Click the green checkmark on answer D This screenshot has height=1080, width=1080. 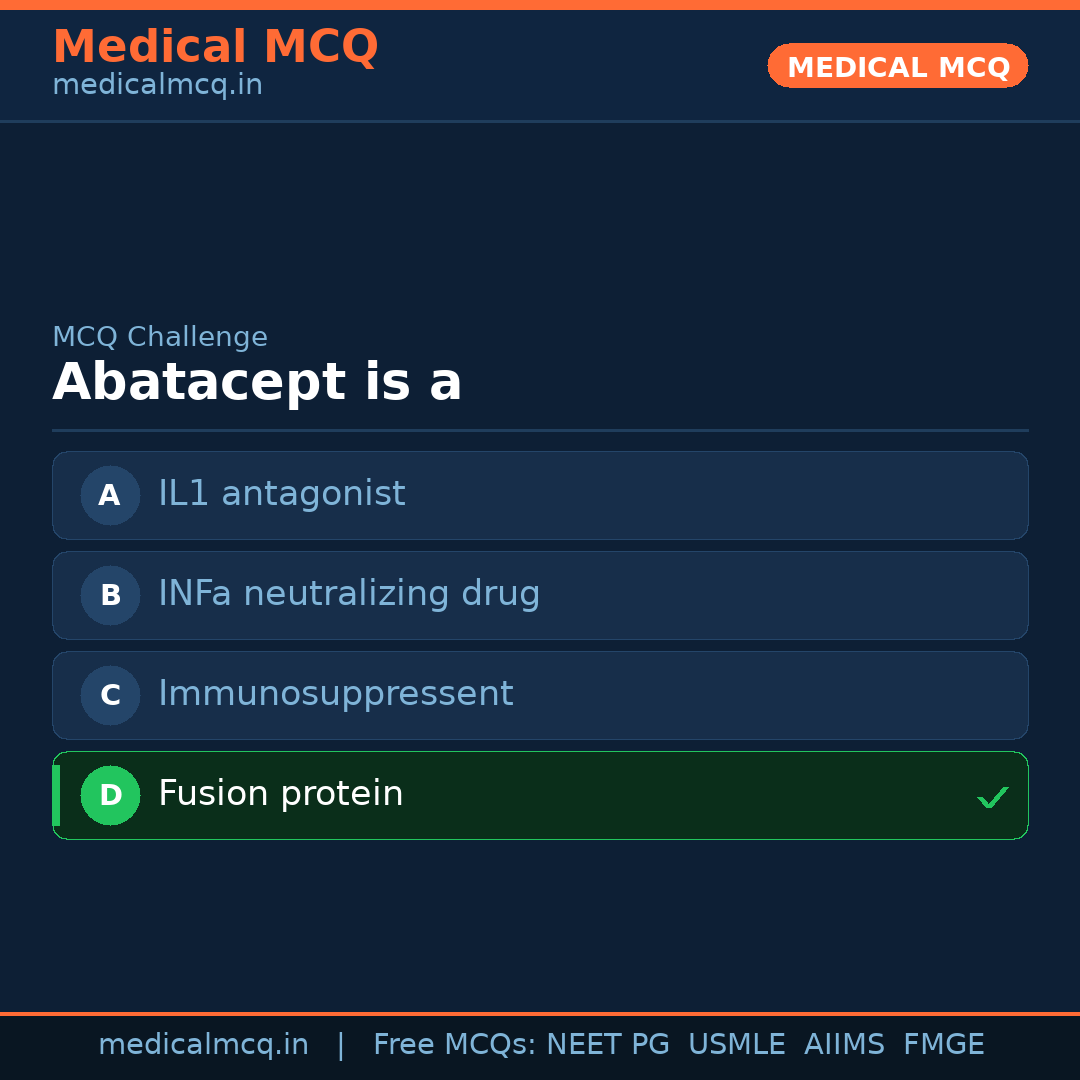click(x=993, y=797)
